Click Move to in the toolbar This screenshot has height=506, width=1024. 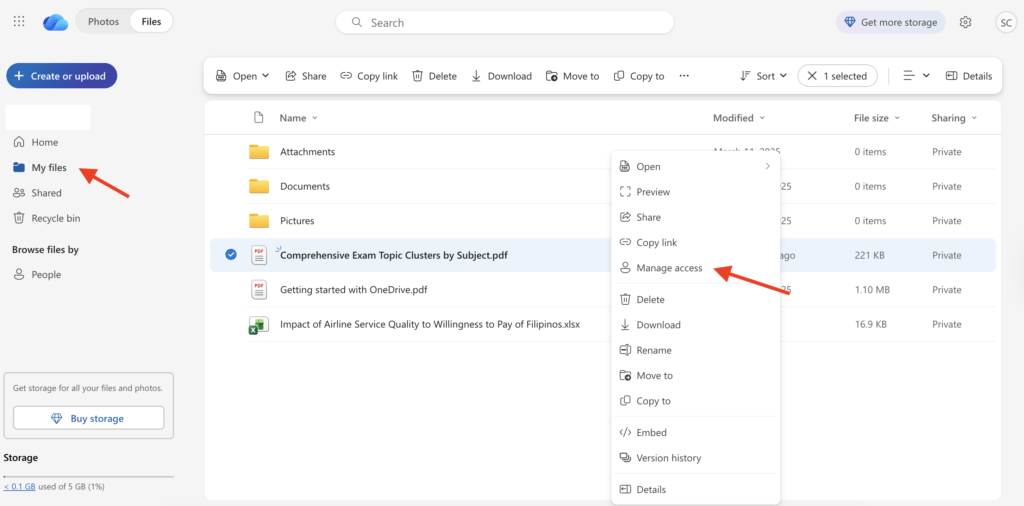click(572, 76)
